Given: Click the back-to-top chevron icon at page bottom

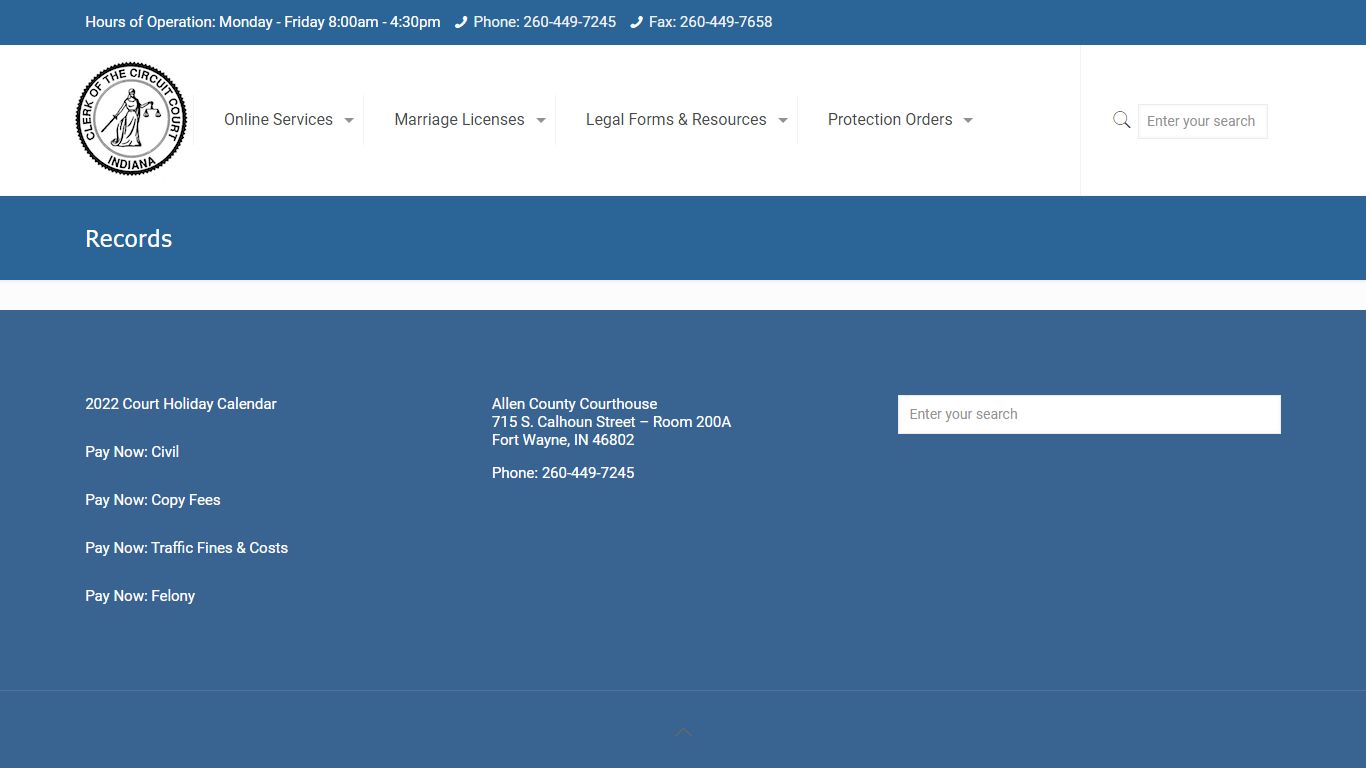Looking at the screenshot, I should pos(683,731).
